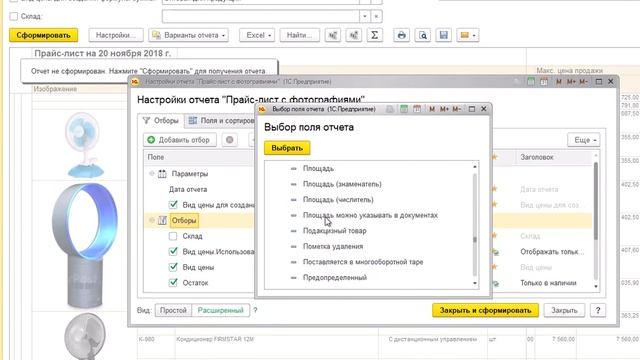Click the Отборы group filter icon
Viewport: 640px width, 360px height.
(x=162, y=220)
